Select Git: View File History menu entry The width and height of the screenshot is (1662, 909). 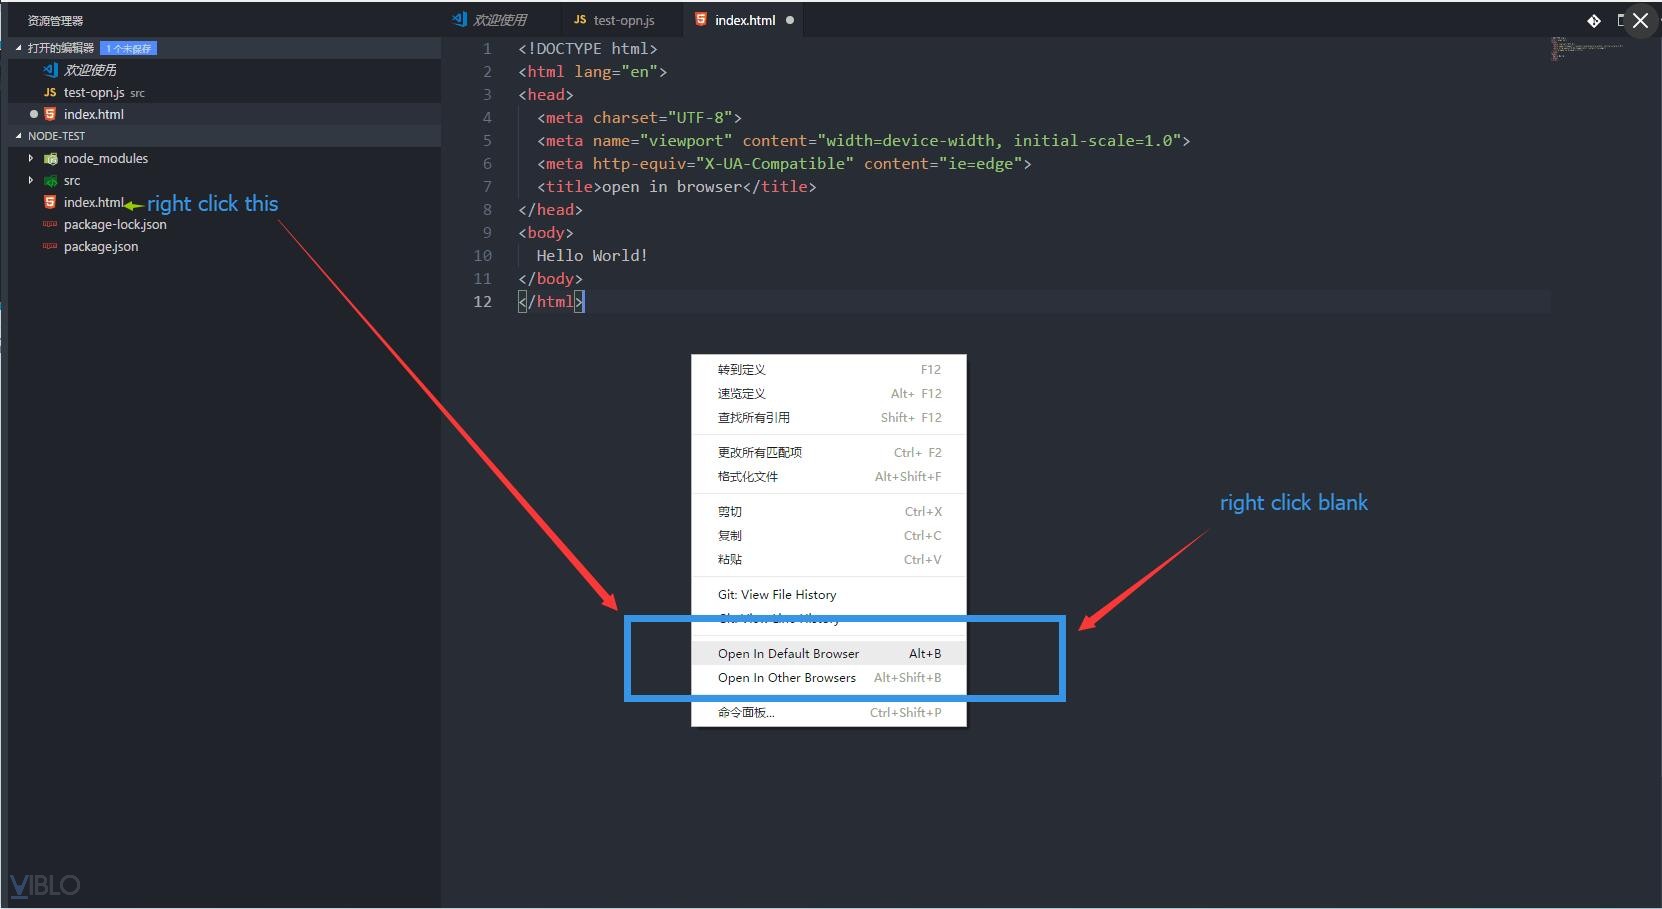coord(777,594)
